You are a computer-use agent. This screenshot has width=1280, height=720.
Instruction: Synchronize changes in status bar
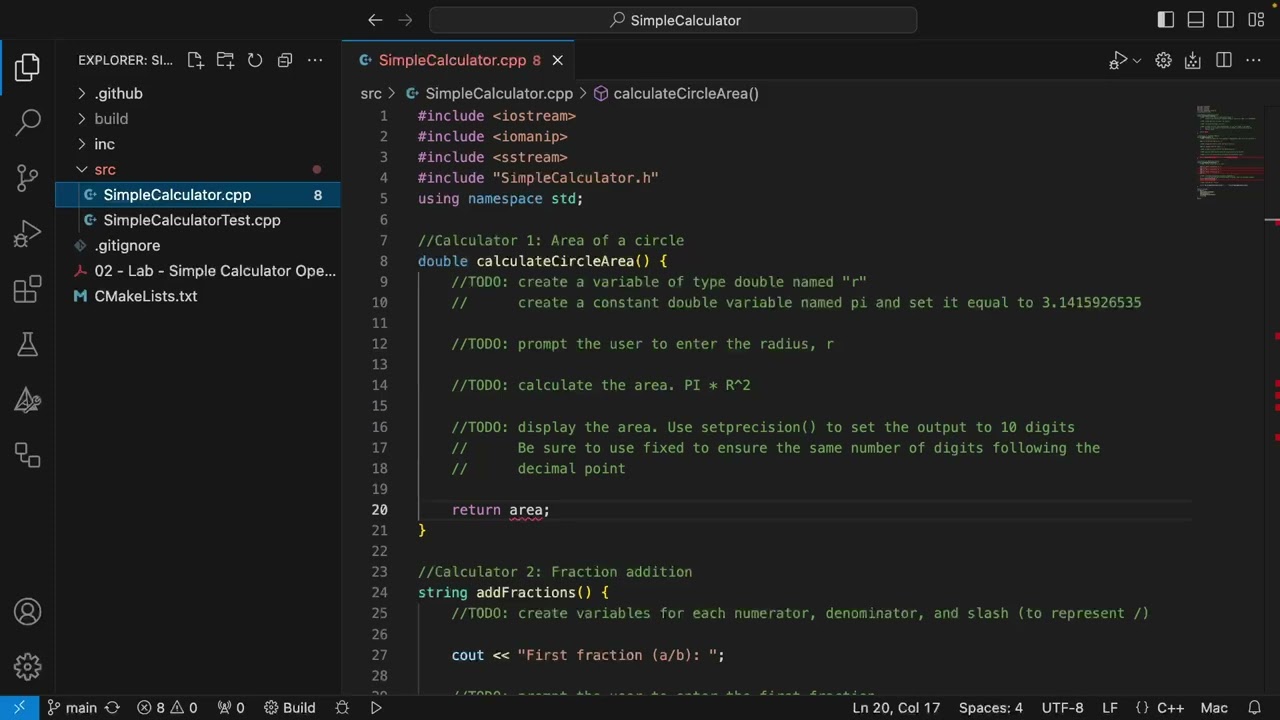pyautogui.click(x=112, y=707)
